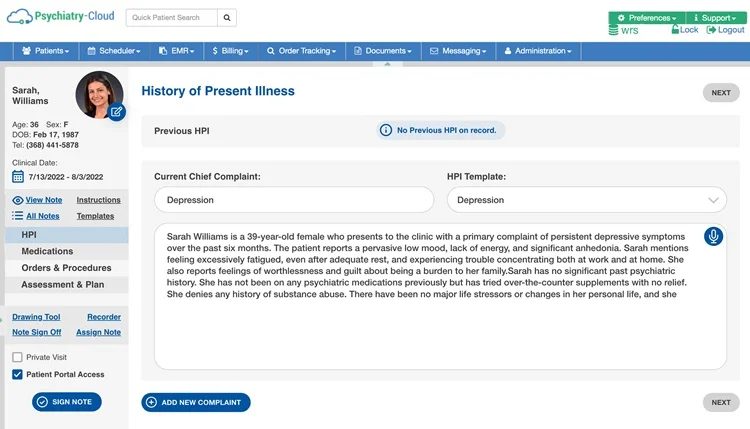The height and width of the screenshot is (429, 750).
Task: Enable the Private Visit checkbox
Action: click(x=17, y=357)
